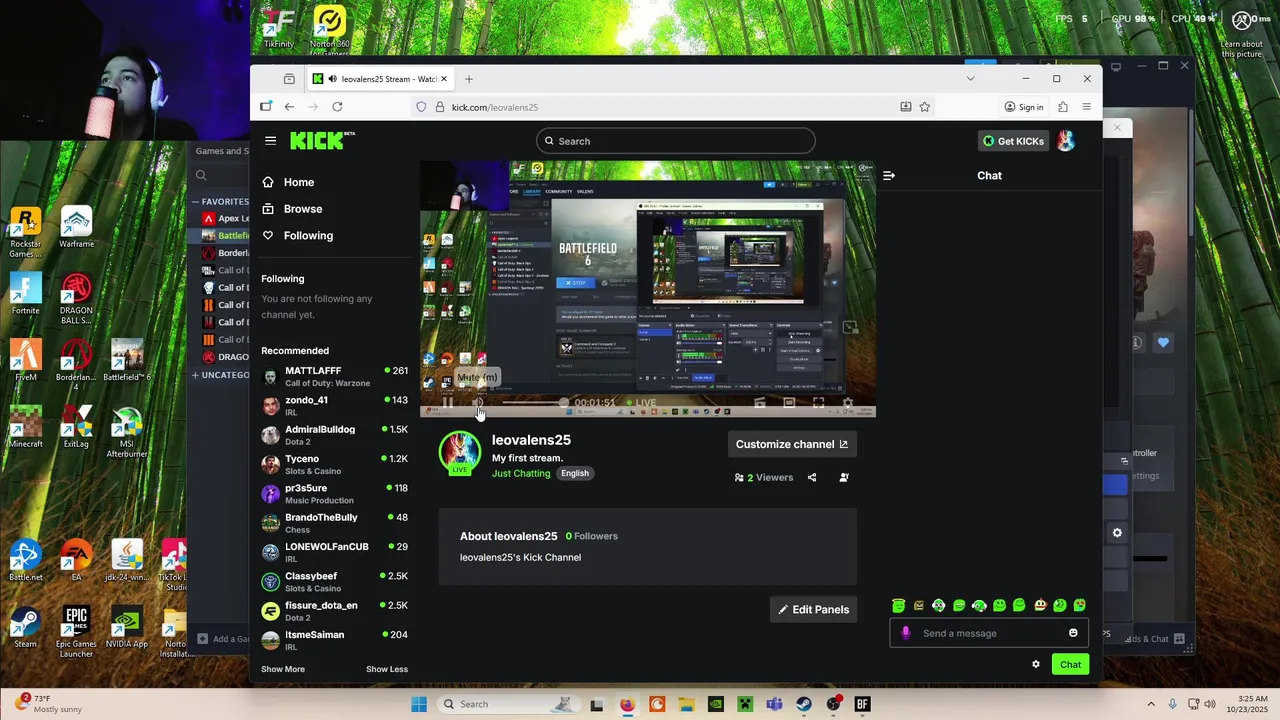Click Show More under Recommended
This screenshot has height=720, width=1280.
(x=283, y=669)
